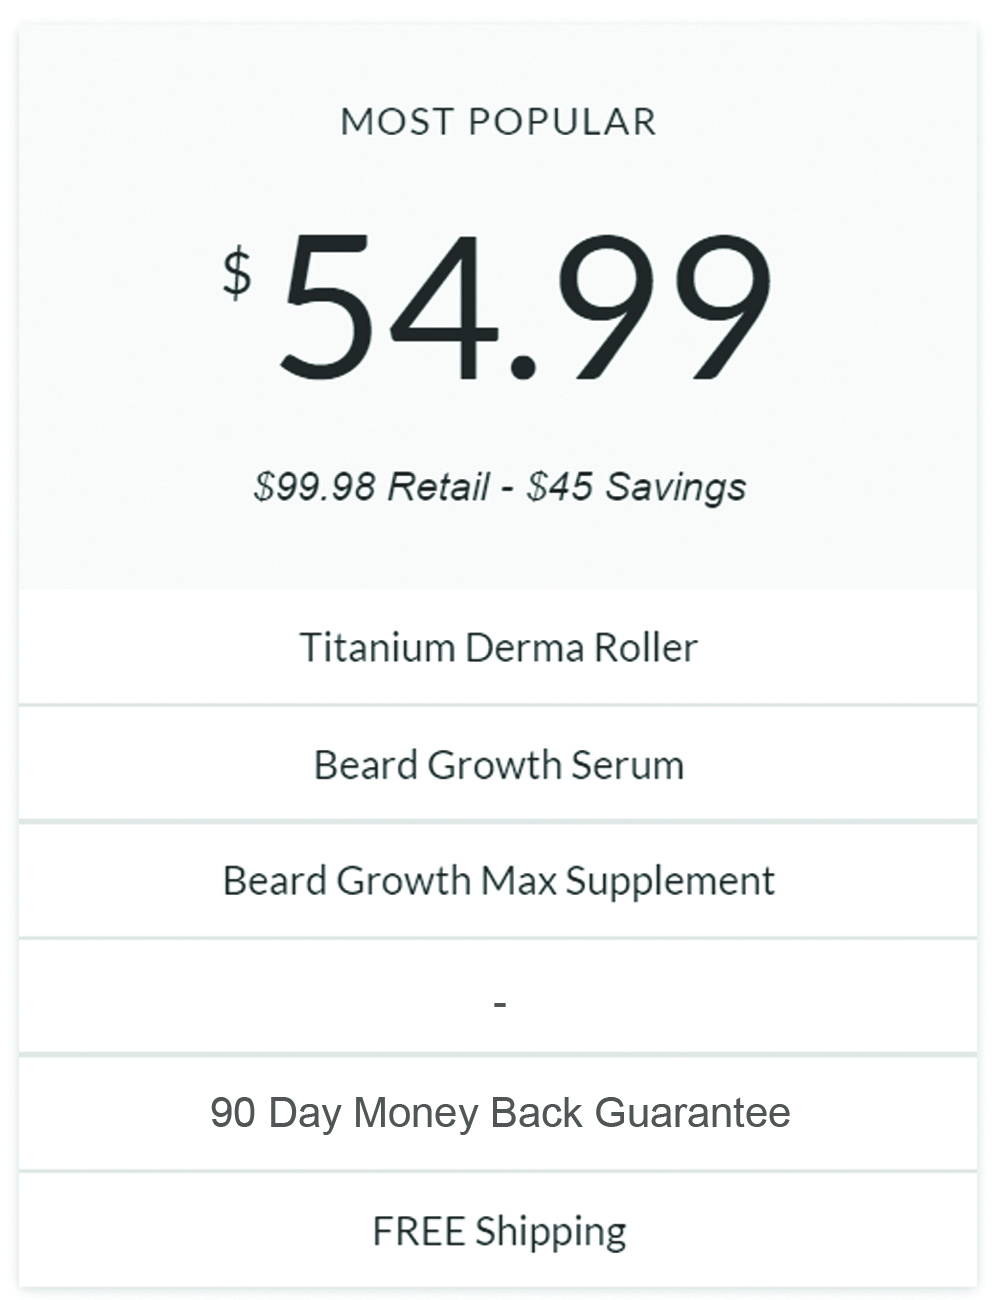Viewport: 1000px width, 1300px height.
Task: Select the 90 Day Money Back Guarantee row
Action: 498,1113
